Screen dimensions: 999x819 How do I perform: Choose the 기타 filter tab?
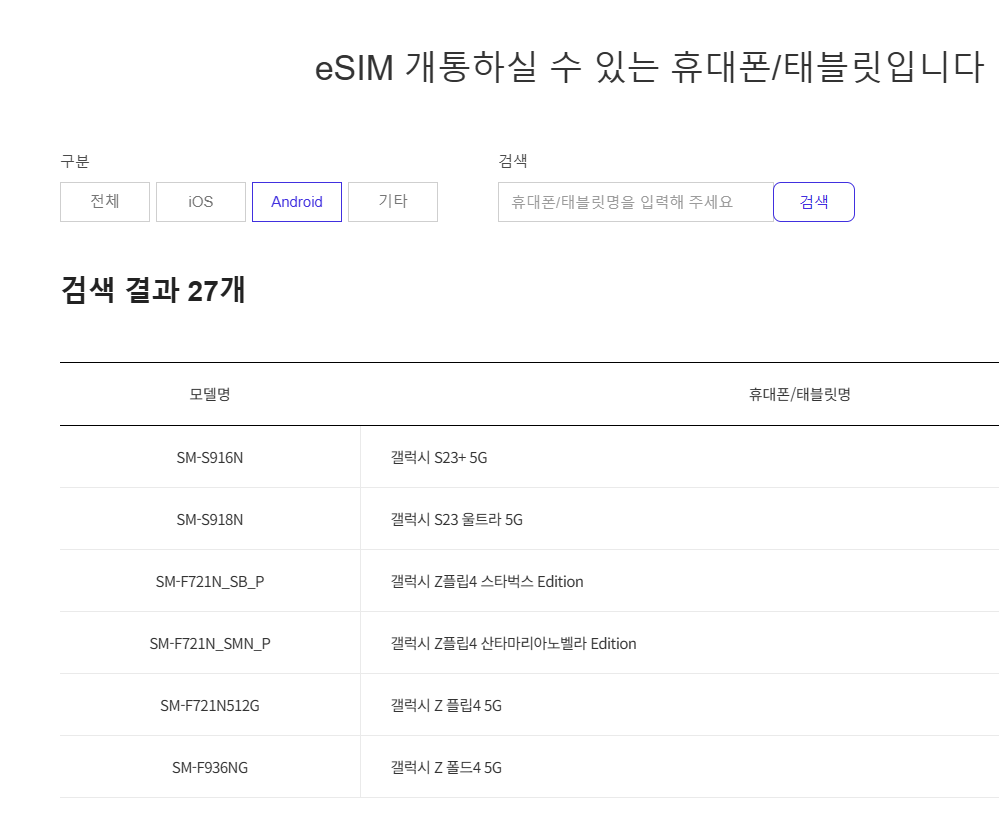pyautogui.click(x=393, y=202)
